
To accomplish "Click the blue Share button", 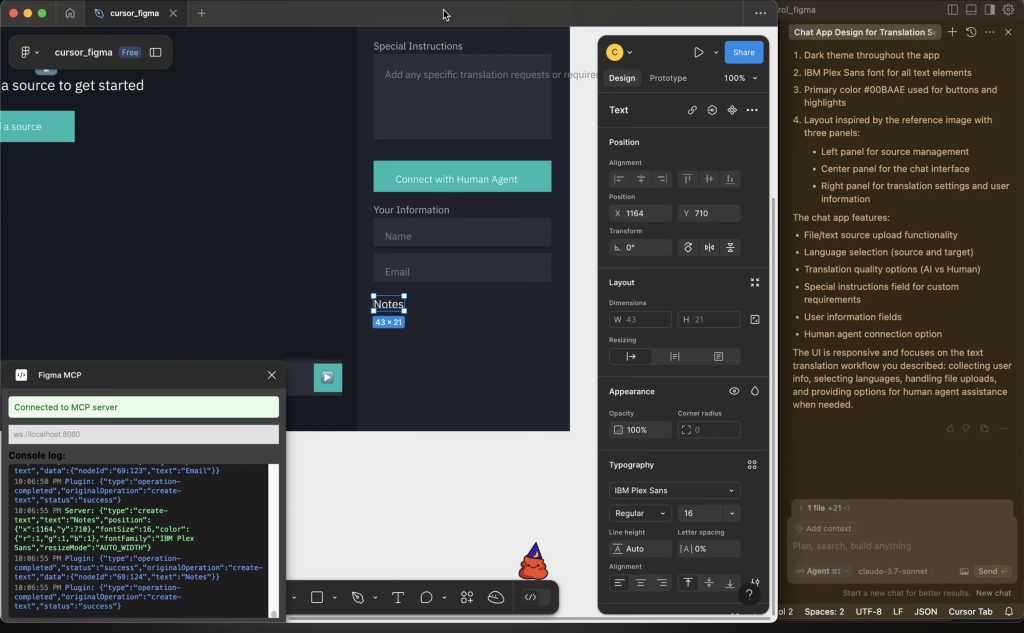I will (743, 52).
